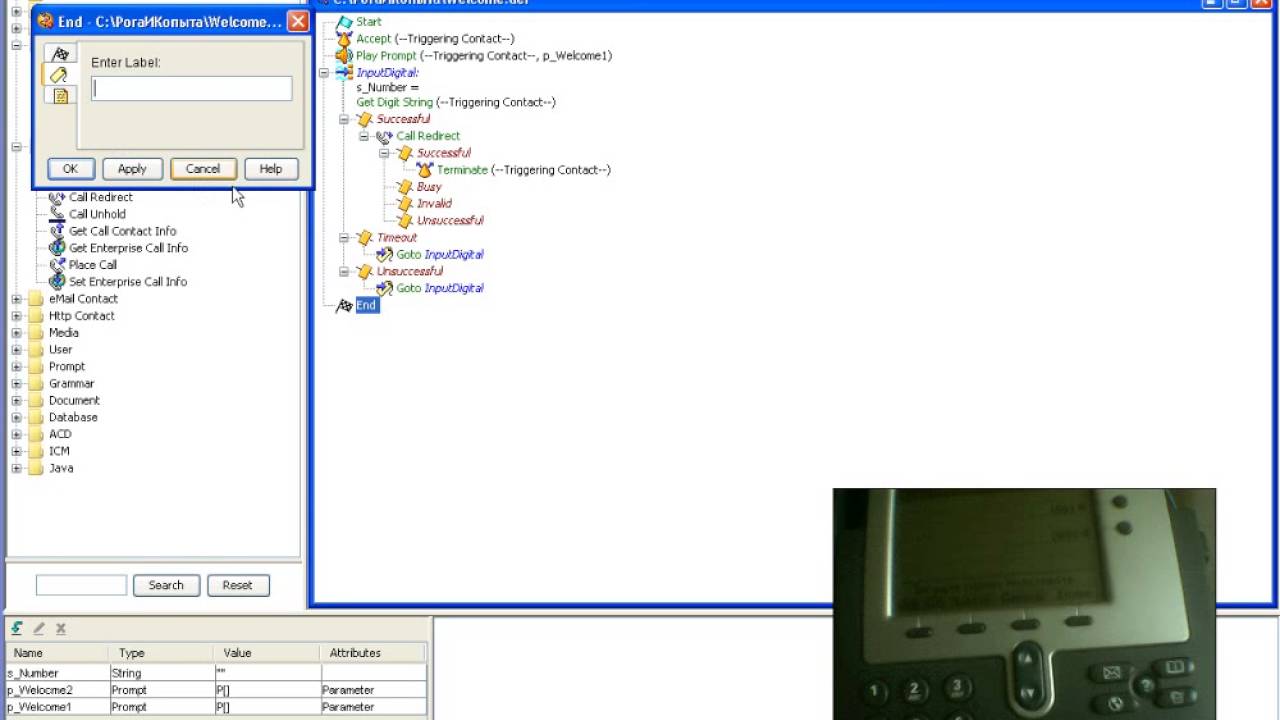Click the Value column header
1280x720 pixels.
click(x=266, y=653)
